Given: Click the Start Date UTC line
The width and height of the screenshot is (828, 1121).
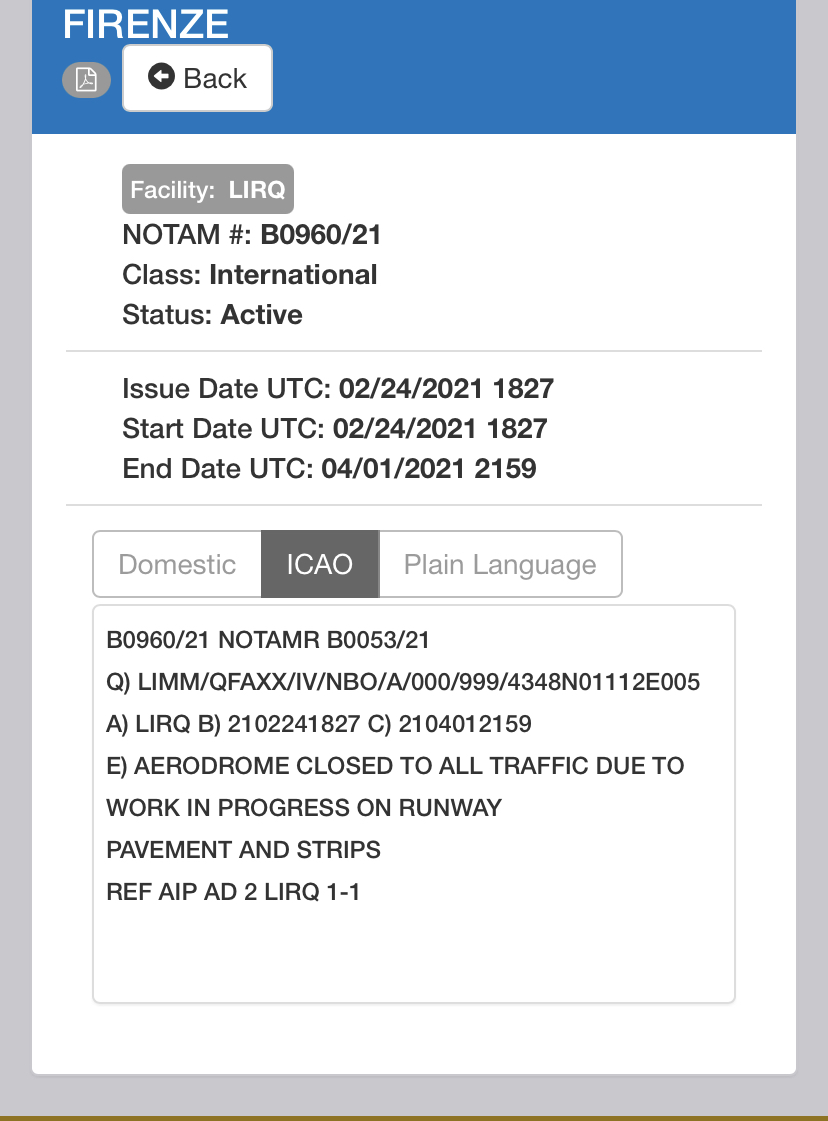Looking at the screenshot, I should [x=335, y=428].
